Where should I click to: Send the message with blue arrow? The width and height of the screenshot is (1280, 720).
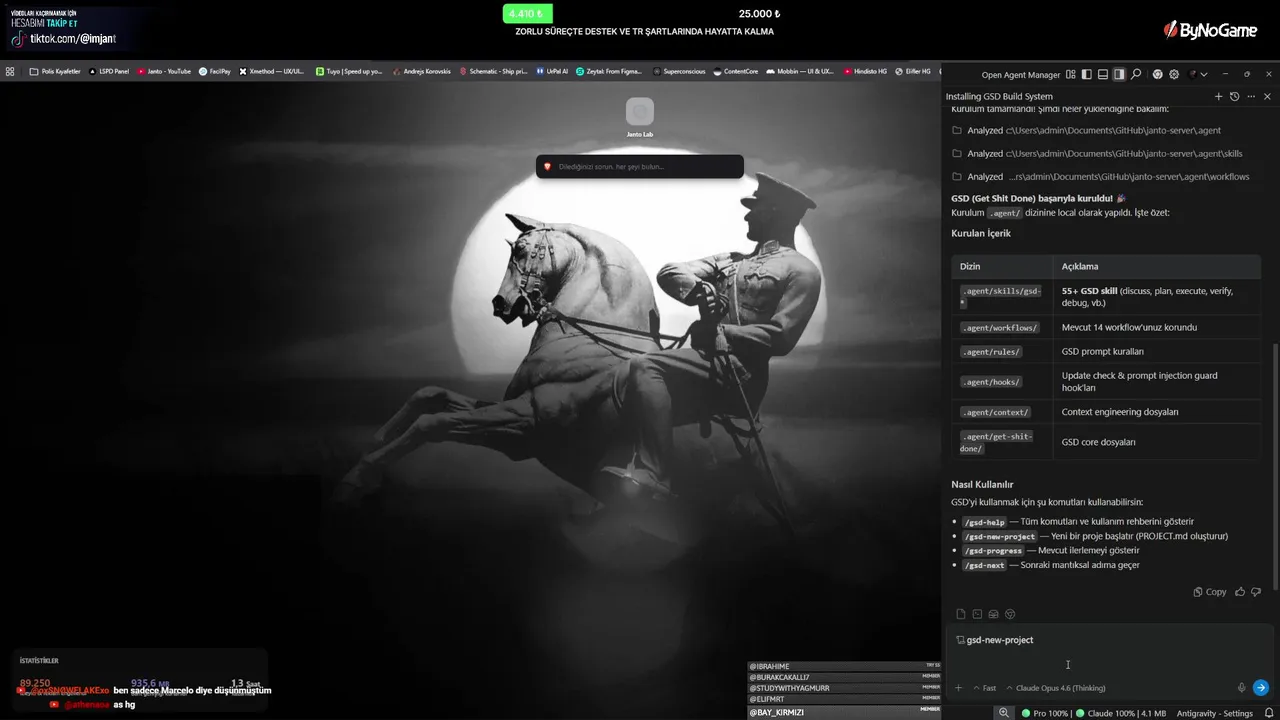(x=1261, y=688)
